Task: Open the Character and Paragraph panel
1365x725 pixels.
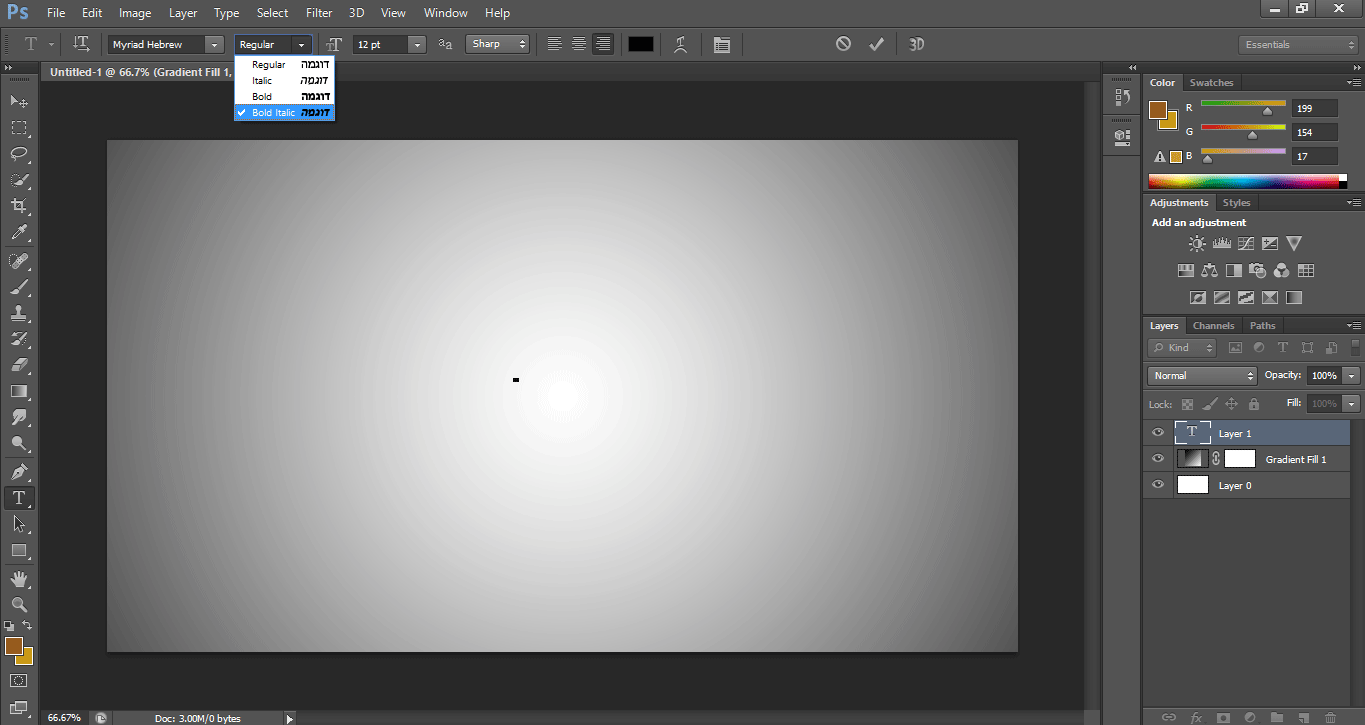Action: point(721,44)
